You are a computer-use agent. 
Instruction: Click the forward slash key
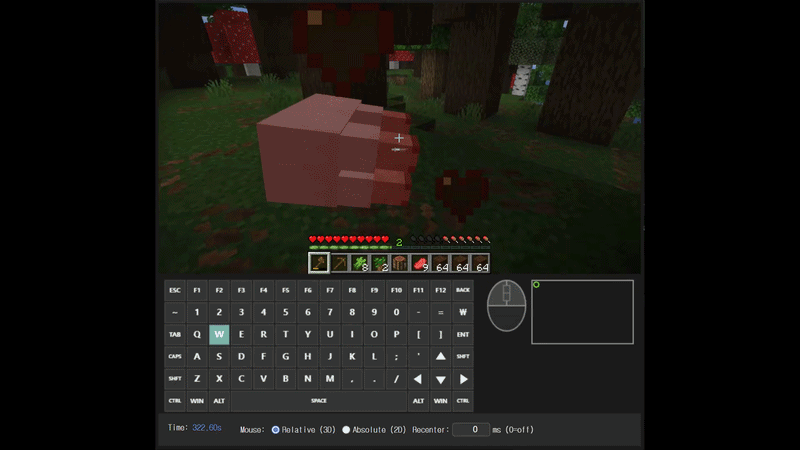pos(396,379)
